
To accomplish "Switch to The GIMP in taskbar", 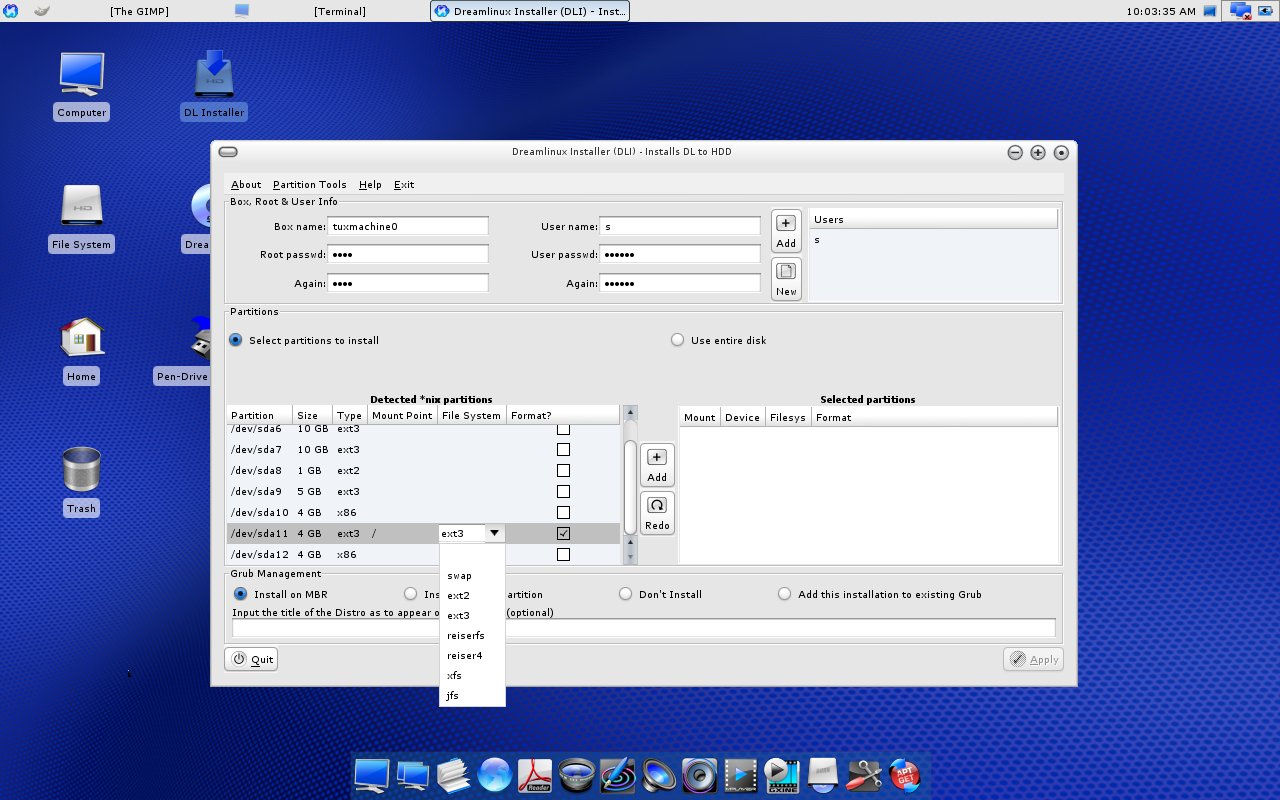I will click(x=139, y=11).
